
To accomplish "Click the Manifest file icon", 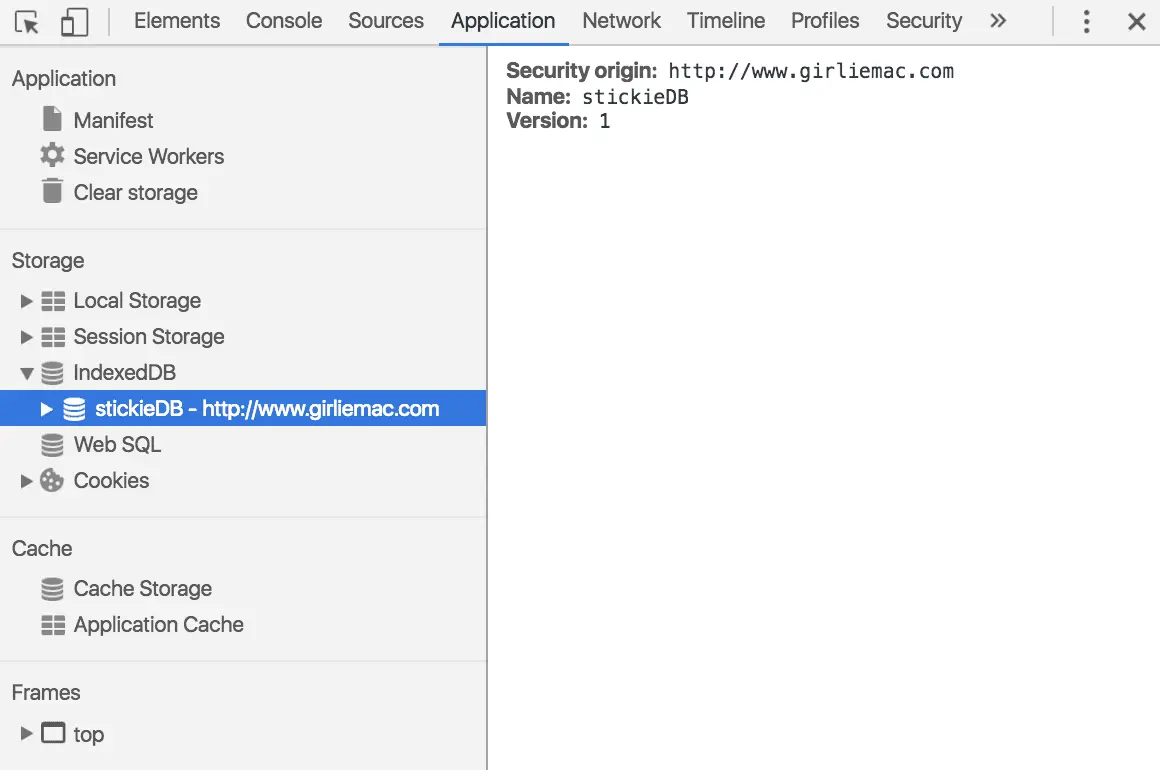I will click(52, 120).
